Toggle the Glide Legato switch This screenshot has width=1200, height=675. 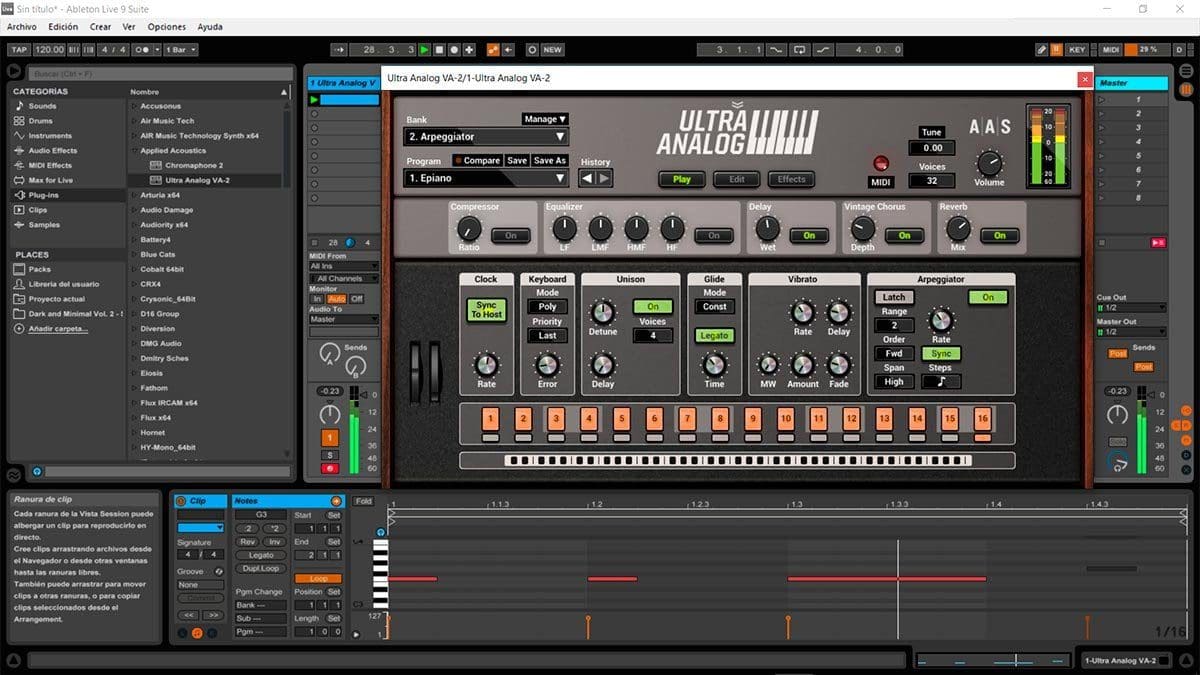714,336
